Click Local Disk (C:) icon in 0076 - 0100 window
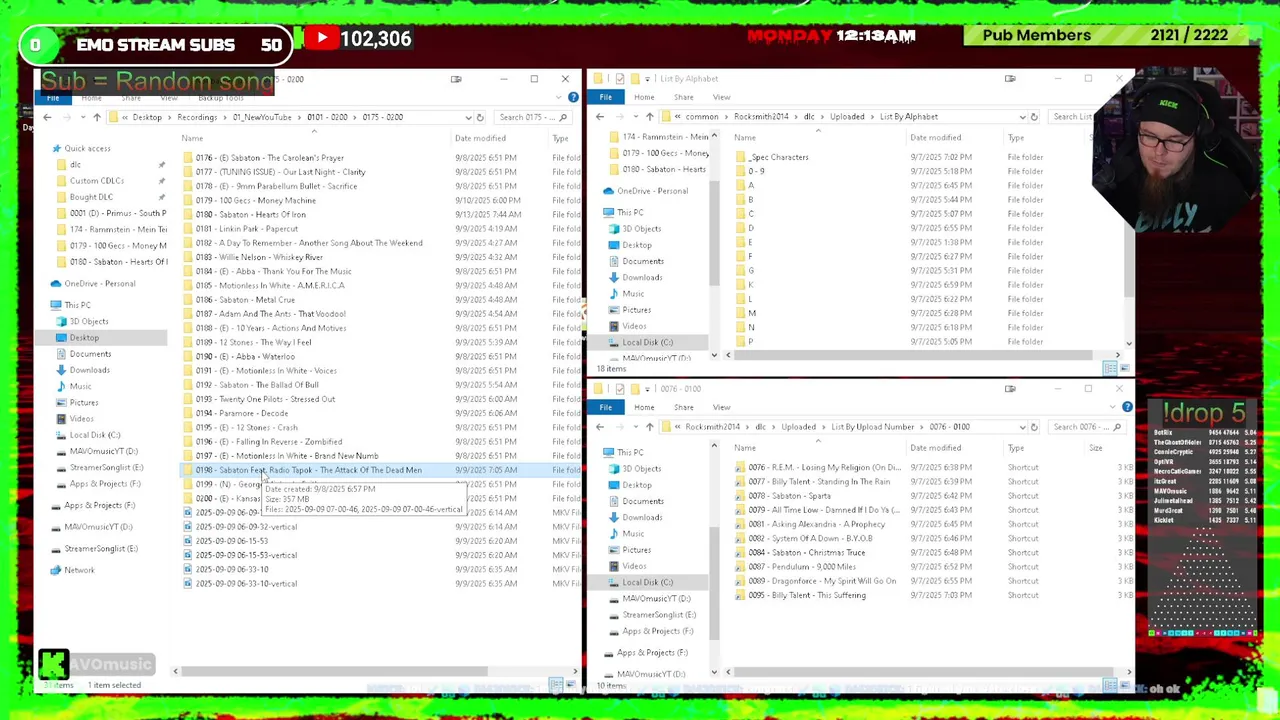Viewport: 1280px width, 720px height. coord(612,582)
